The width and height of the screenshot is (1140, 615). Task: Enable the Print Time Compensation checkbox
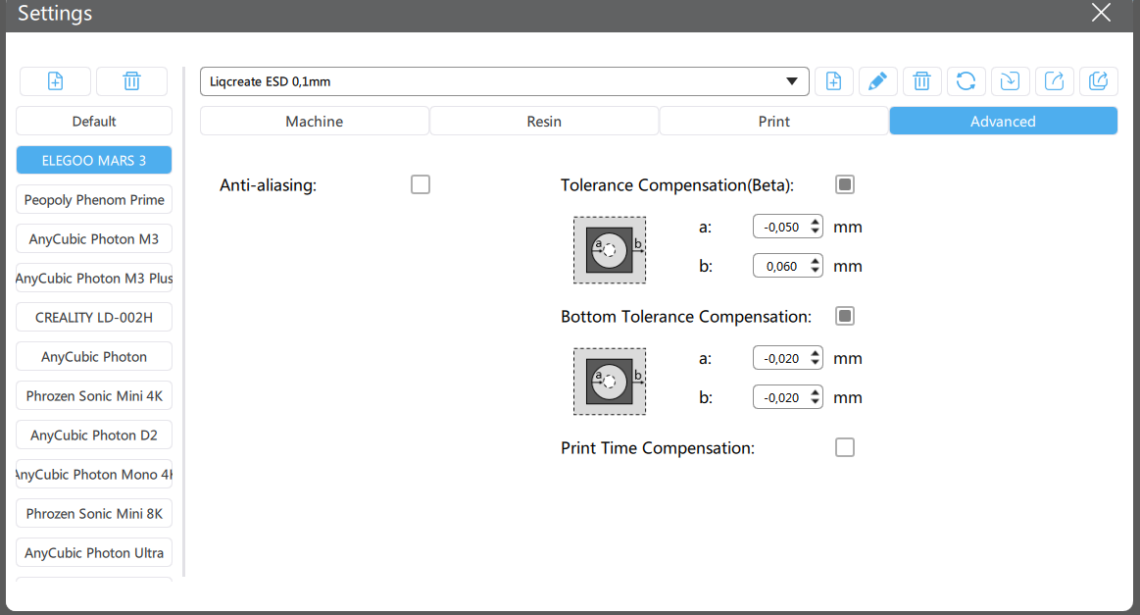tap(845, 448)
